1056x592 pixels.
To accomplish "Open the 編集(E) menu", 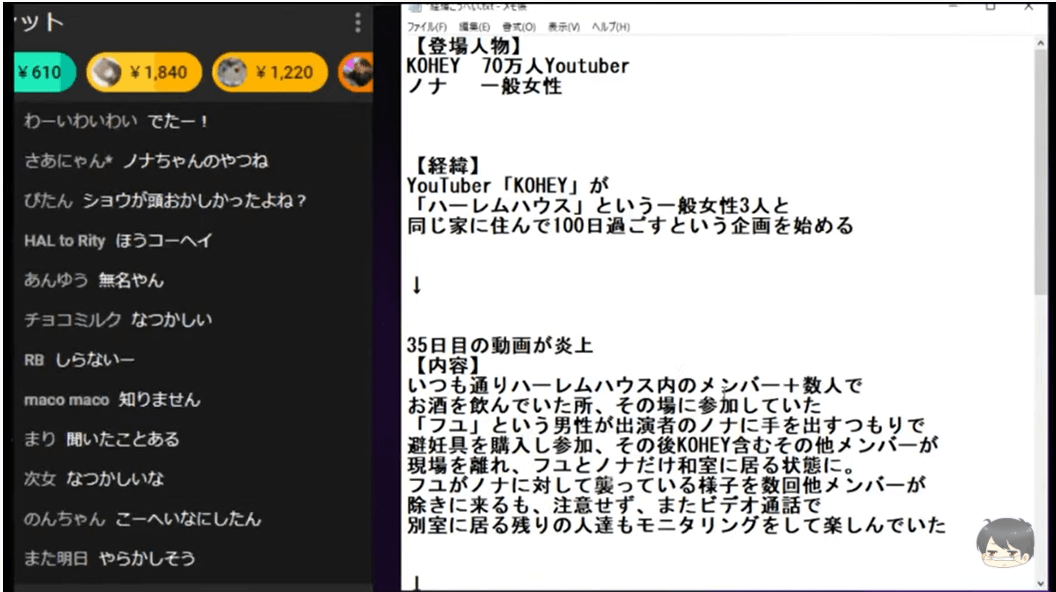I will coord(475,26).
